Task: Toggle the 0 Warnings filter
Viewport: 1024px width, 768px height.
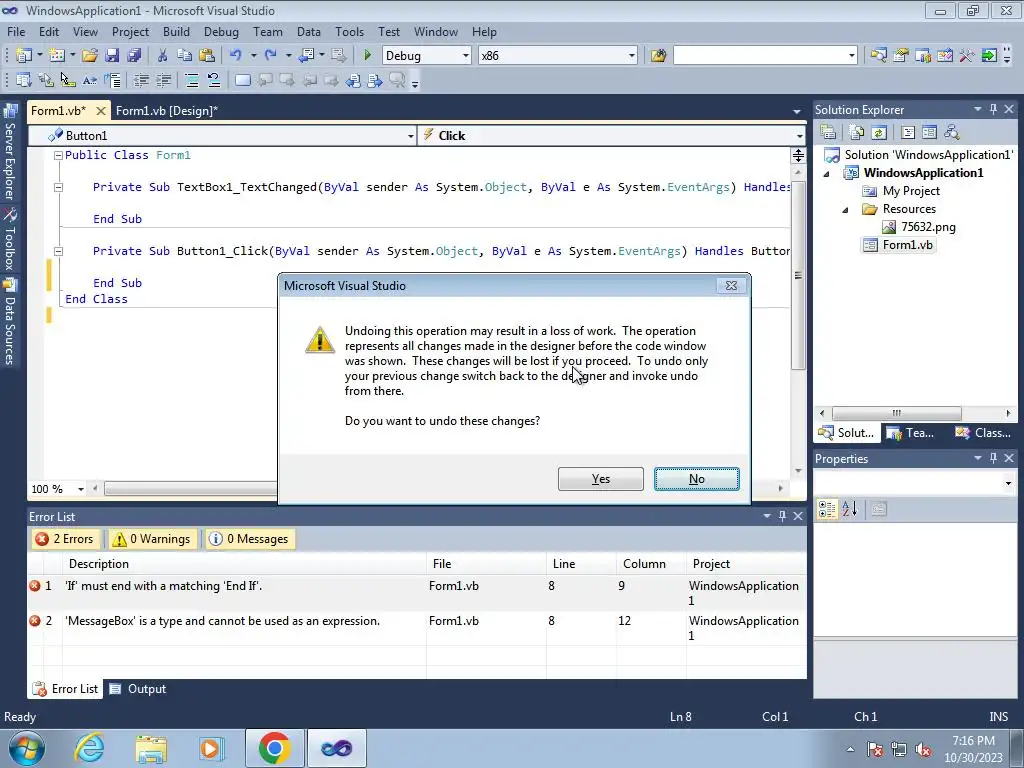Action: click(x=152, y=539)
